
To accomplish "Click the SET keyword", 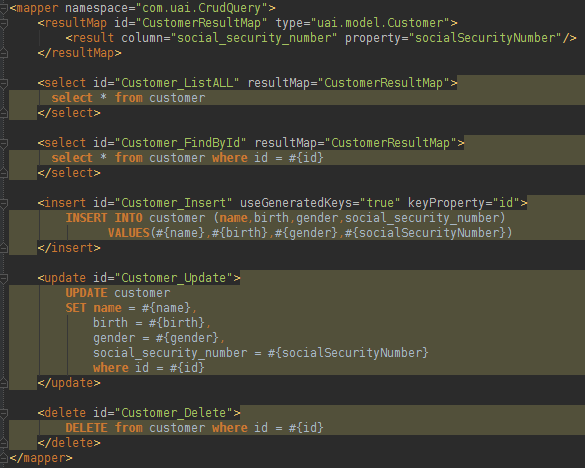I will [76, 308].
